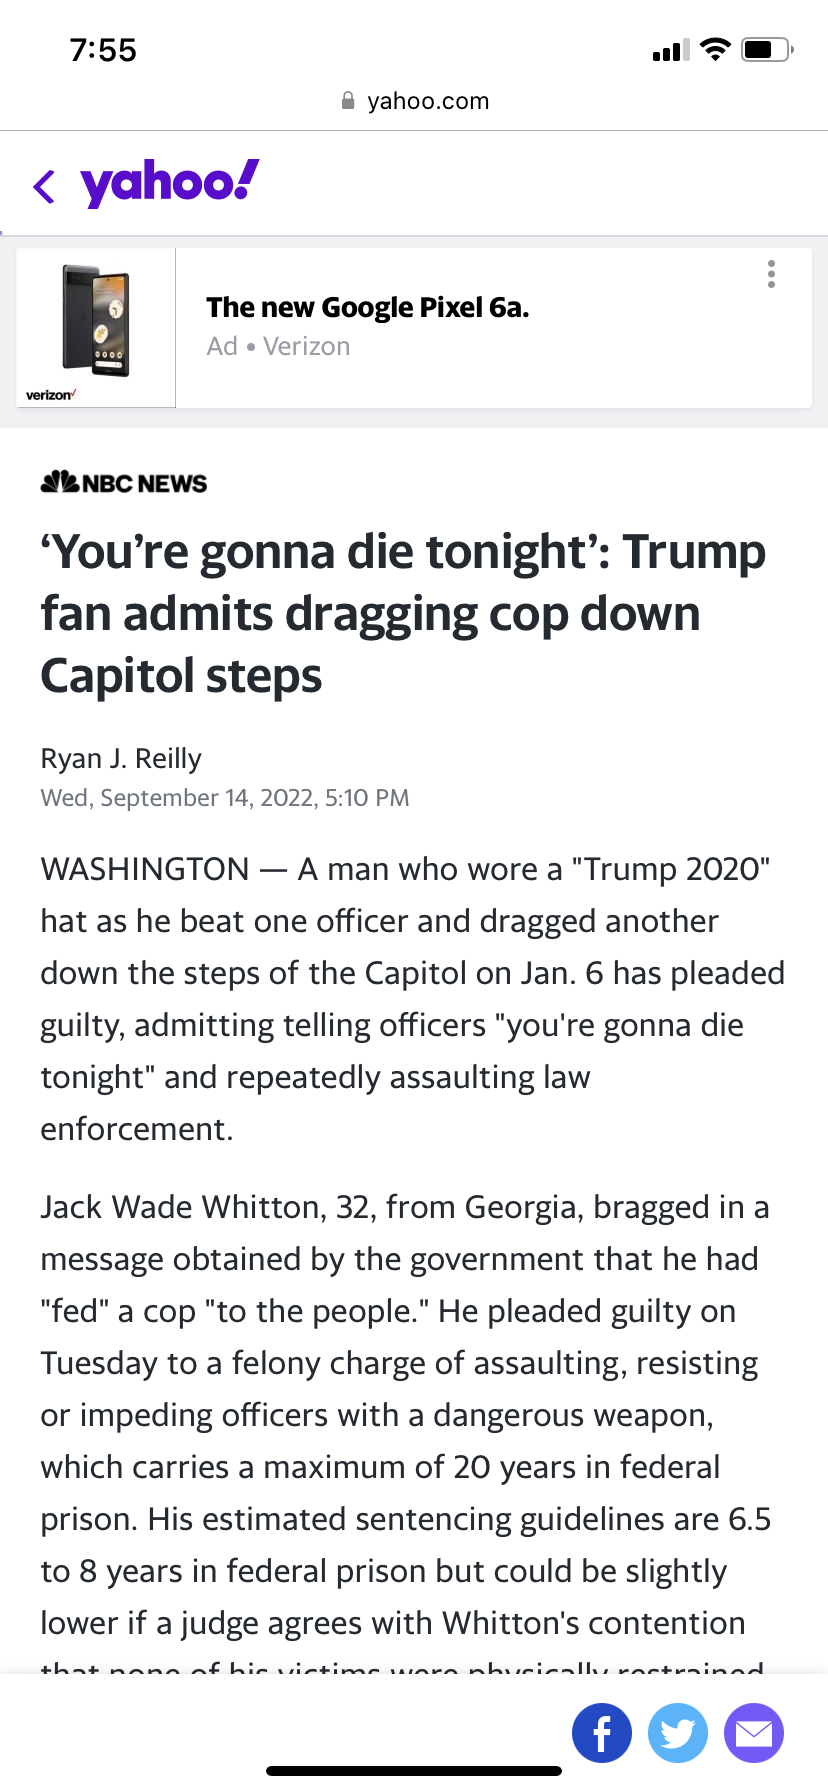Tap the 7:55 clock display
This screenshot has height=1792, width=828.
coord(103,50)
